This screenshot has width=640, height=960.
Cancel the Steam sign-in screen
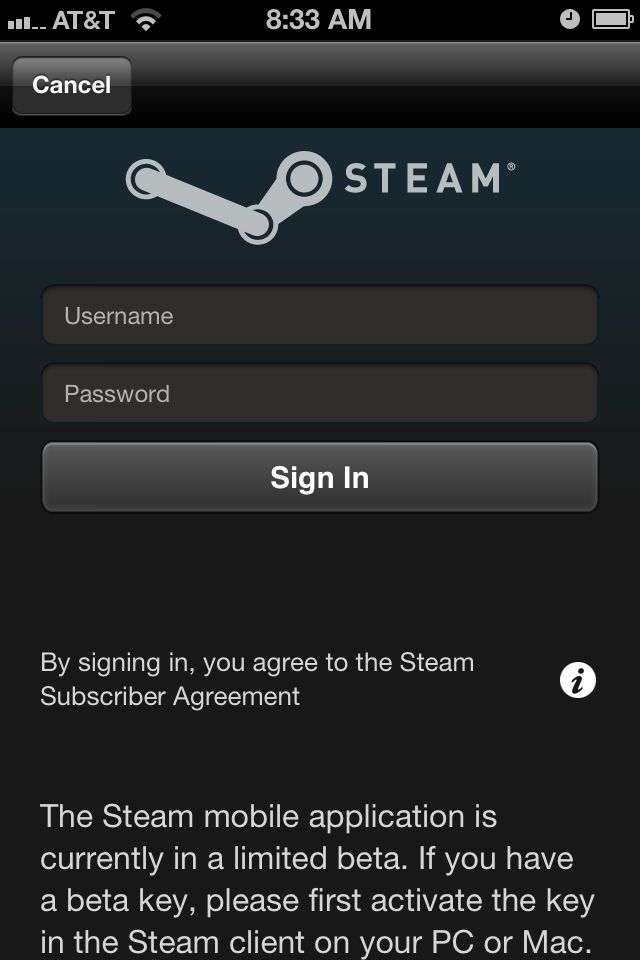click(x=72, y=85)
